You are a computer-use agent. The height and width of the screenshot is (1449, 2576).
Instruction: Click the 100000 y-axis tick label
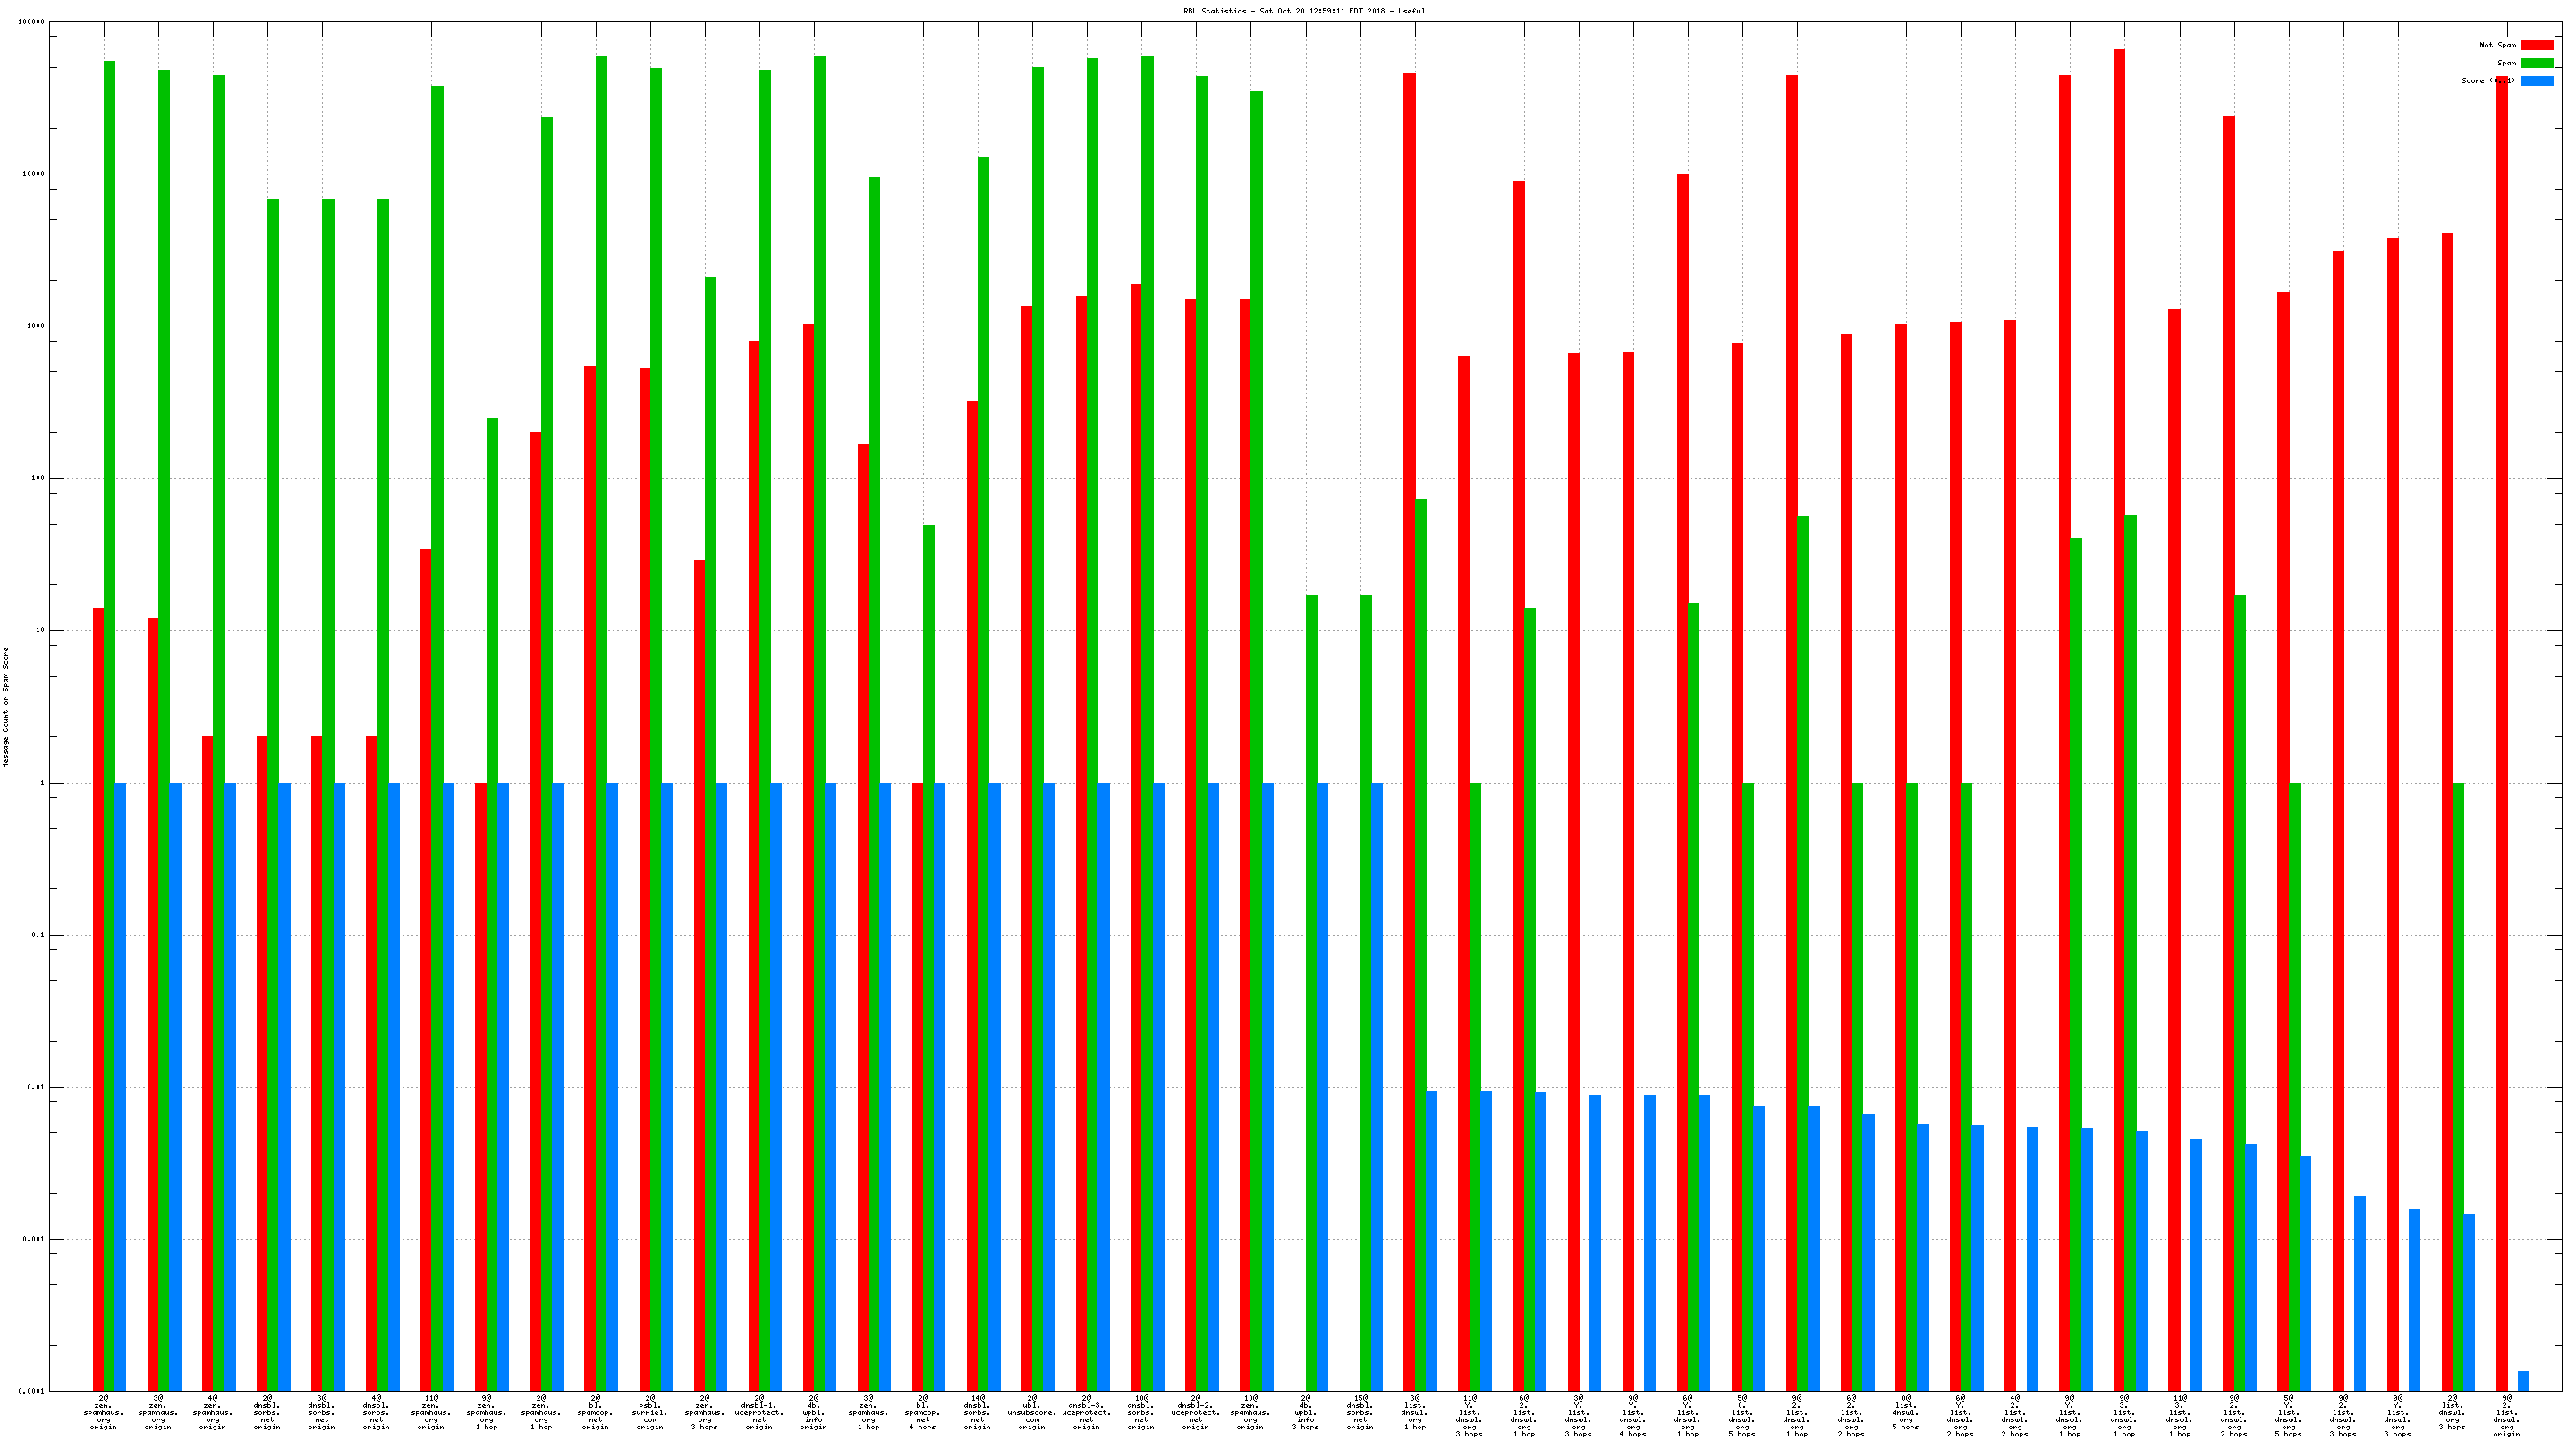(31, 22)
